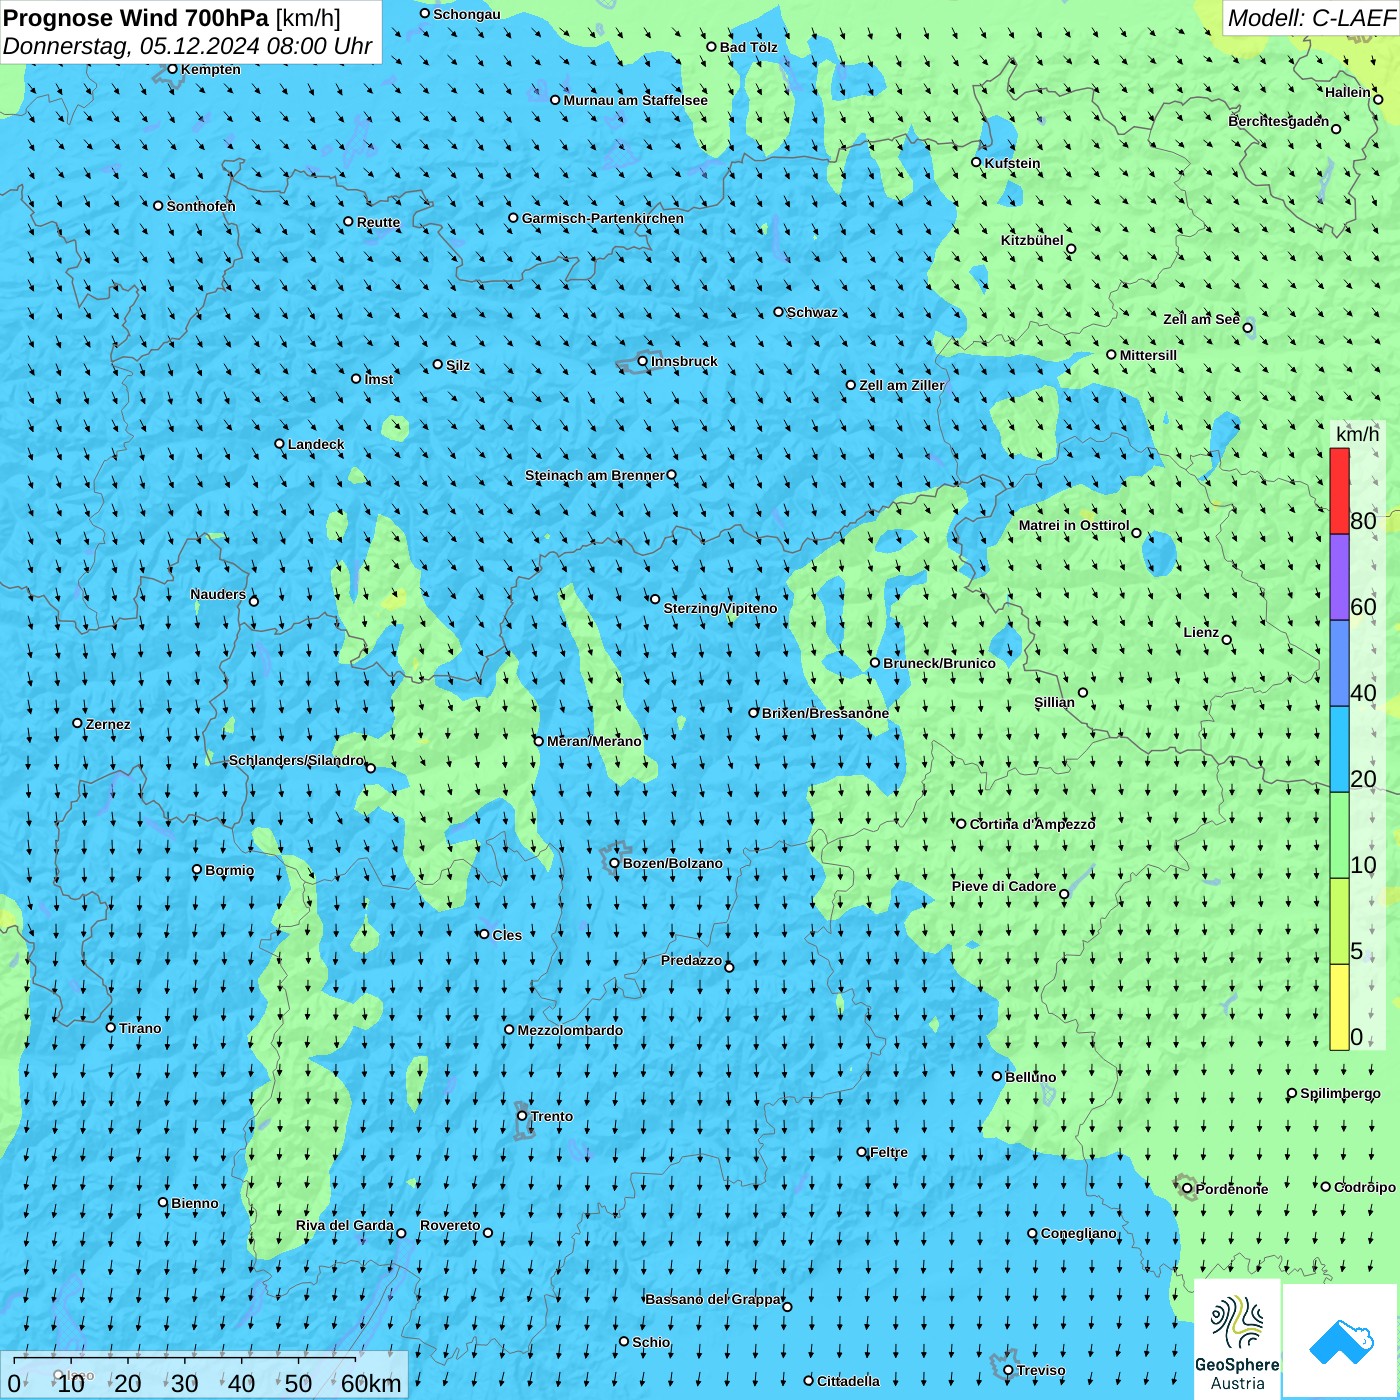Click the Pordenone city marker

(x=1187, y=1189)
